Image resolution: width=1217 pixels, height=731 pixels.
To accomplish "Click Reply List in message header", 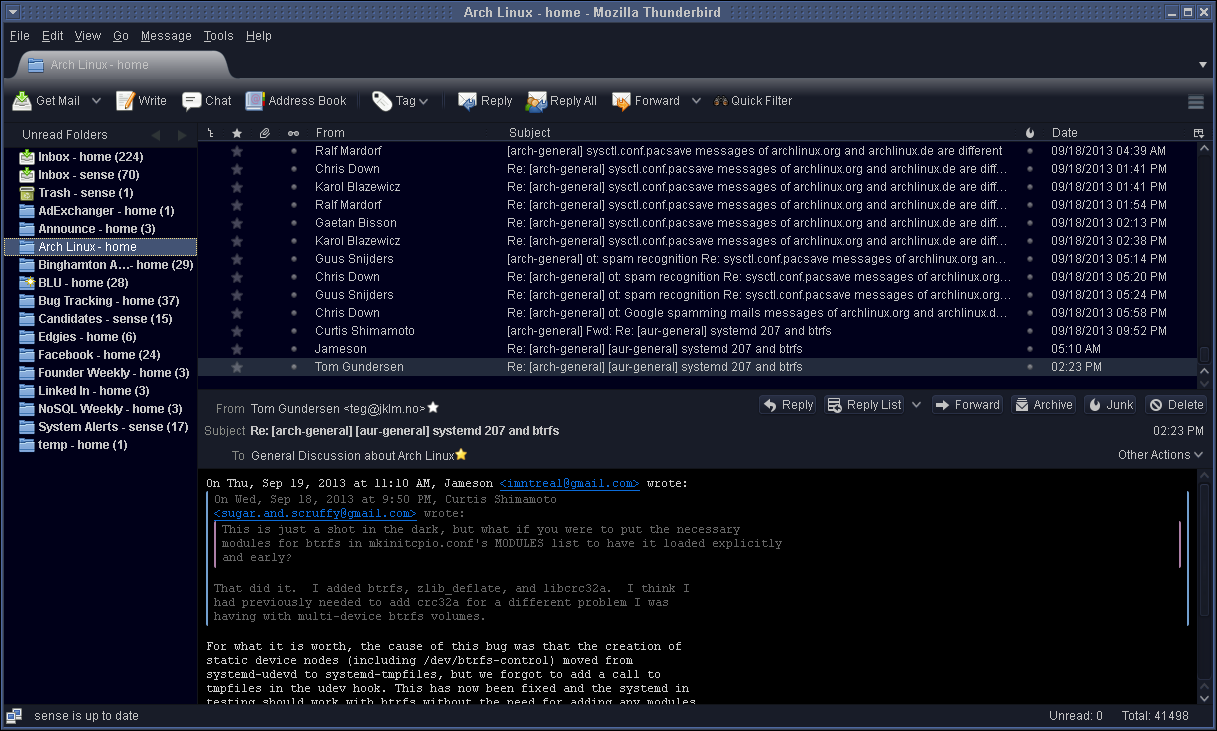I will click(x=864, y=405).
